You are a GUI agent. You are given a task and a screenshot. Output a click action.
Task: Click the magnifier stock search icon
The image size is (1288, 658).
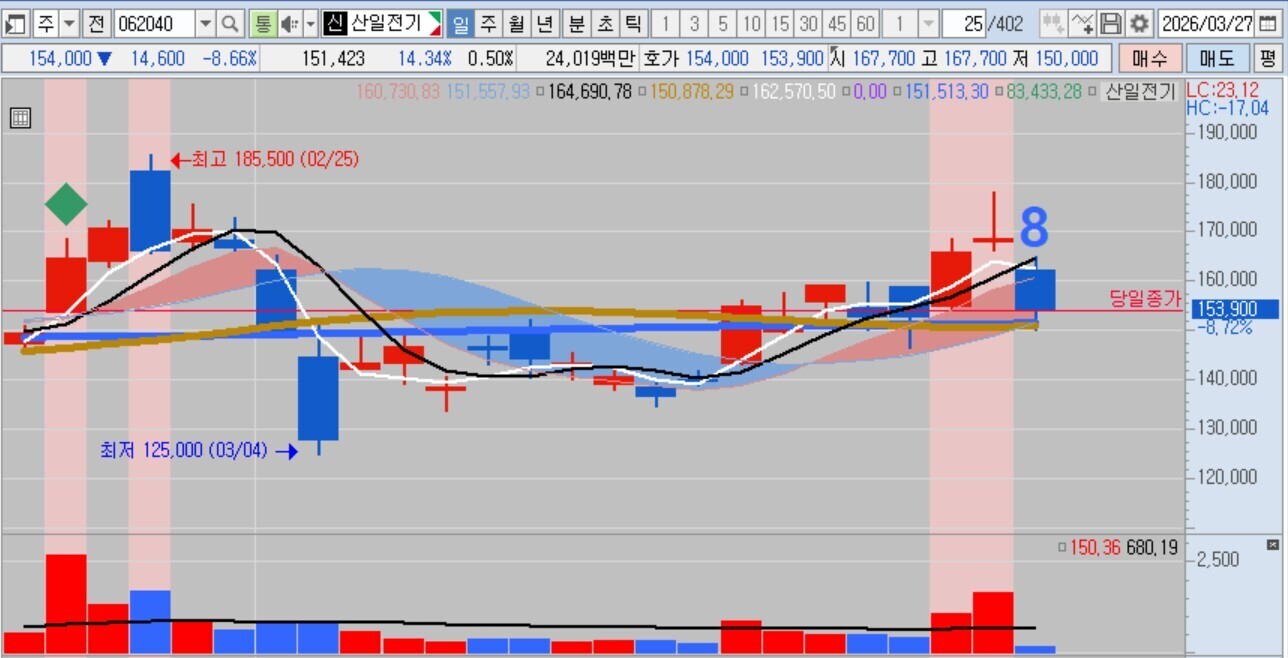[230, 23]
